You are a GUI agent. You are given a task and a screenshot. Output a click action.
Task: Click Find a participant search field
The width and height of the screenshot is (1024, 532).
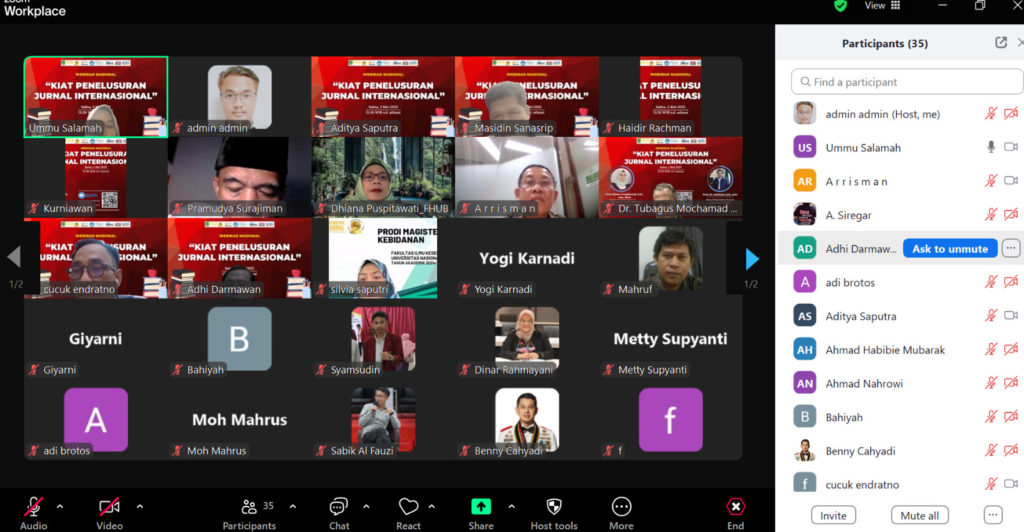(x=907, y=82)
